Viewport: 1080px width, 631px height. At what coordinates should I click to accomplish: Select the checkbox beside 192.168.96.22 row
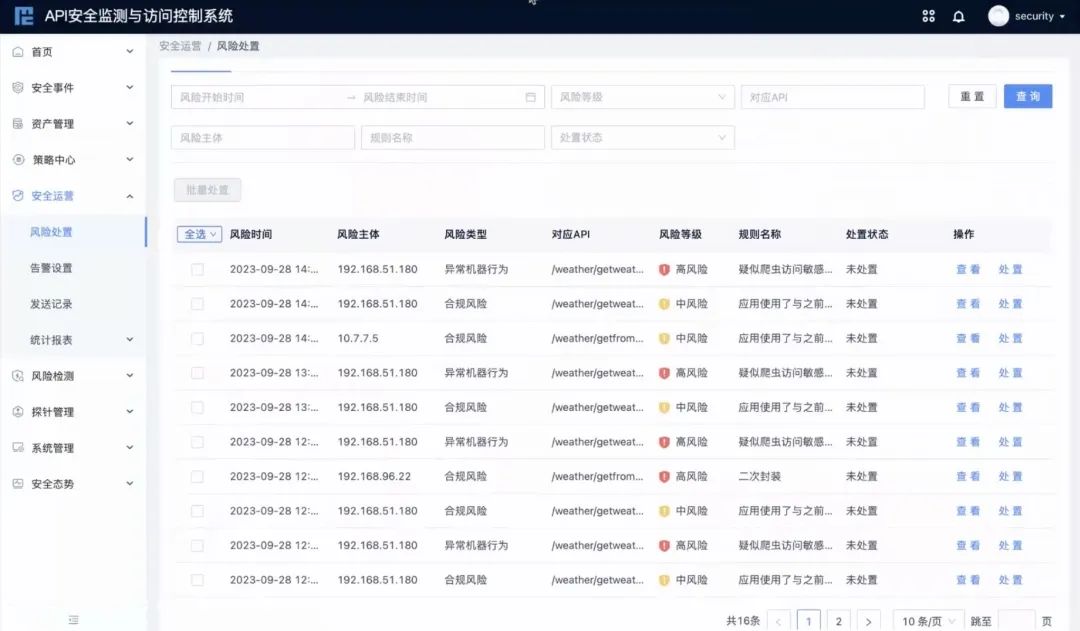[197, 476]
